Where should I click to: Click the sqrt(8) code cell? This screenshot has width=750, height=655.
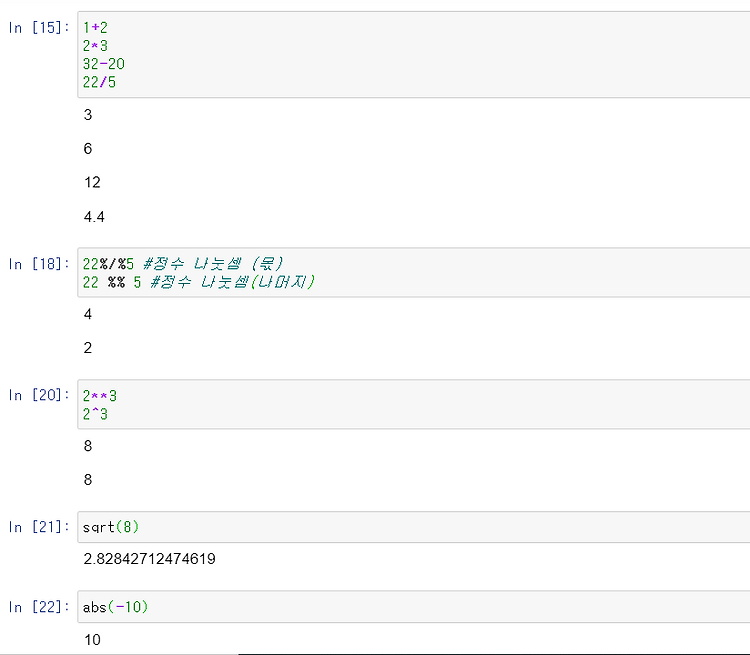click(414, 527)
